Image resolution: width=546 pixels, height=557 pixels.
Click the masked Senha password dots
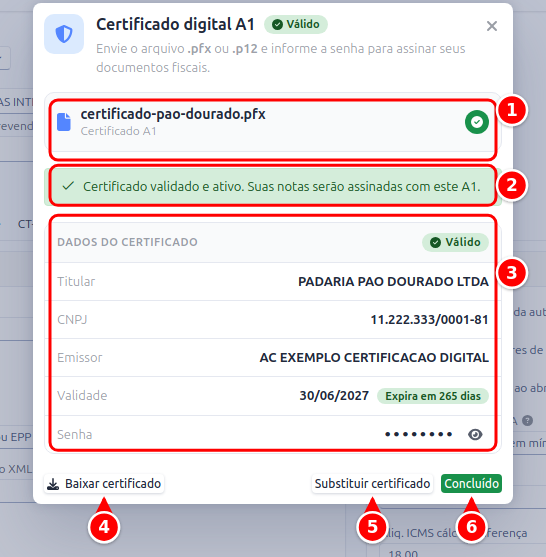tap(418, 434)
